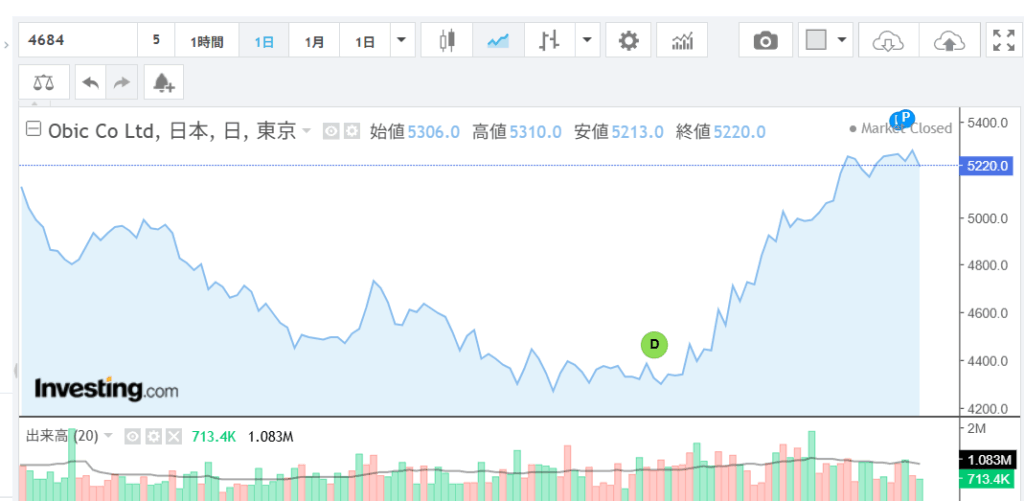Save chart layout to cloud
The height and width of the screenshot is (501, 1024).
pos(950,40)
